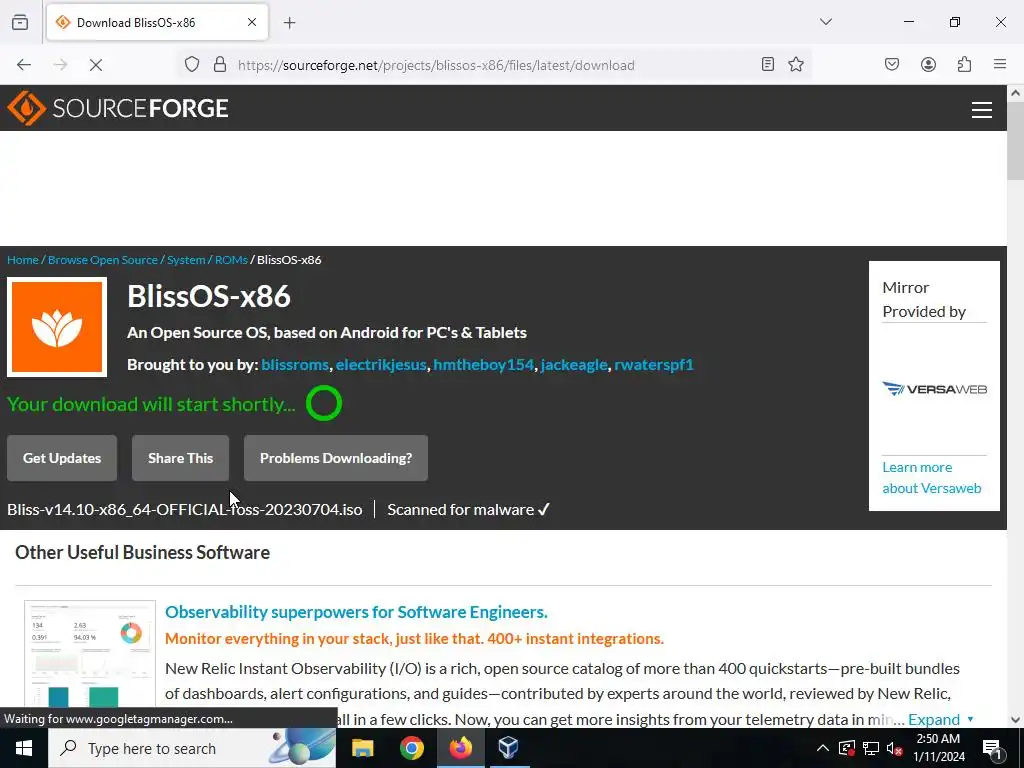The width and height of the screenshot is (1024, 768).
Task: Click the Share This button
Action: pos(180,458)
